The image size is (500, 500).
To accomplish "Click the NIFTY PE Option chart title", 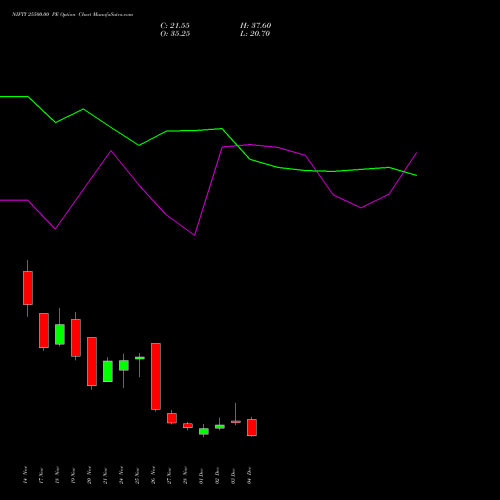I will (72, 15).
